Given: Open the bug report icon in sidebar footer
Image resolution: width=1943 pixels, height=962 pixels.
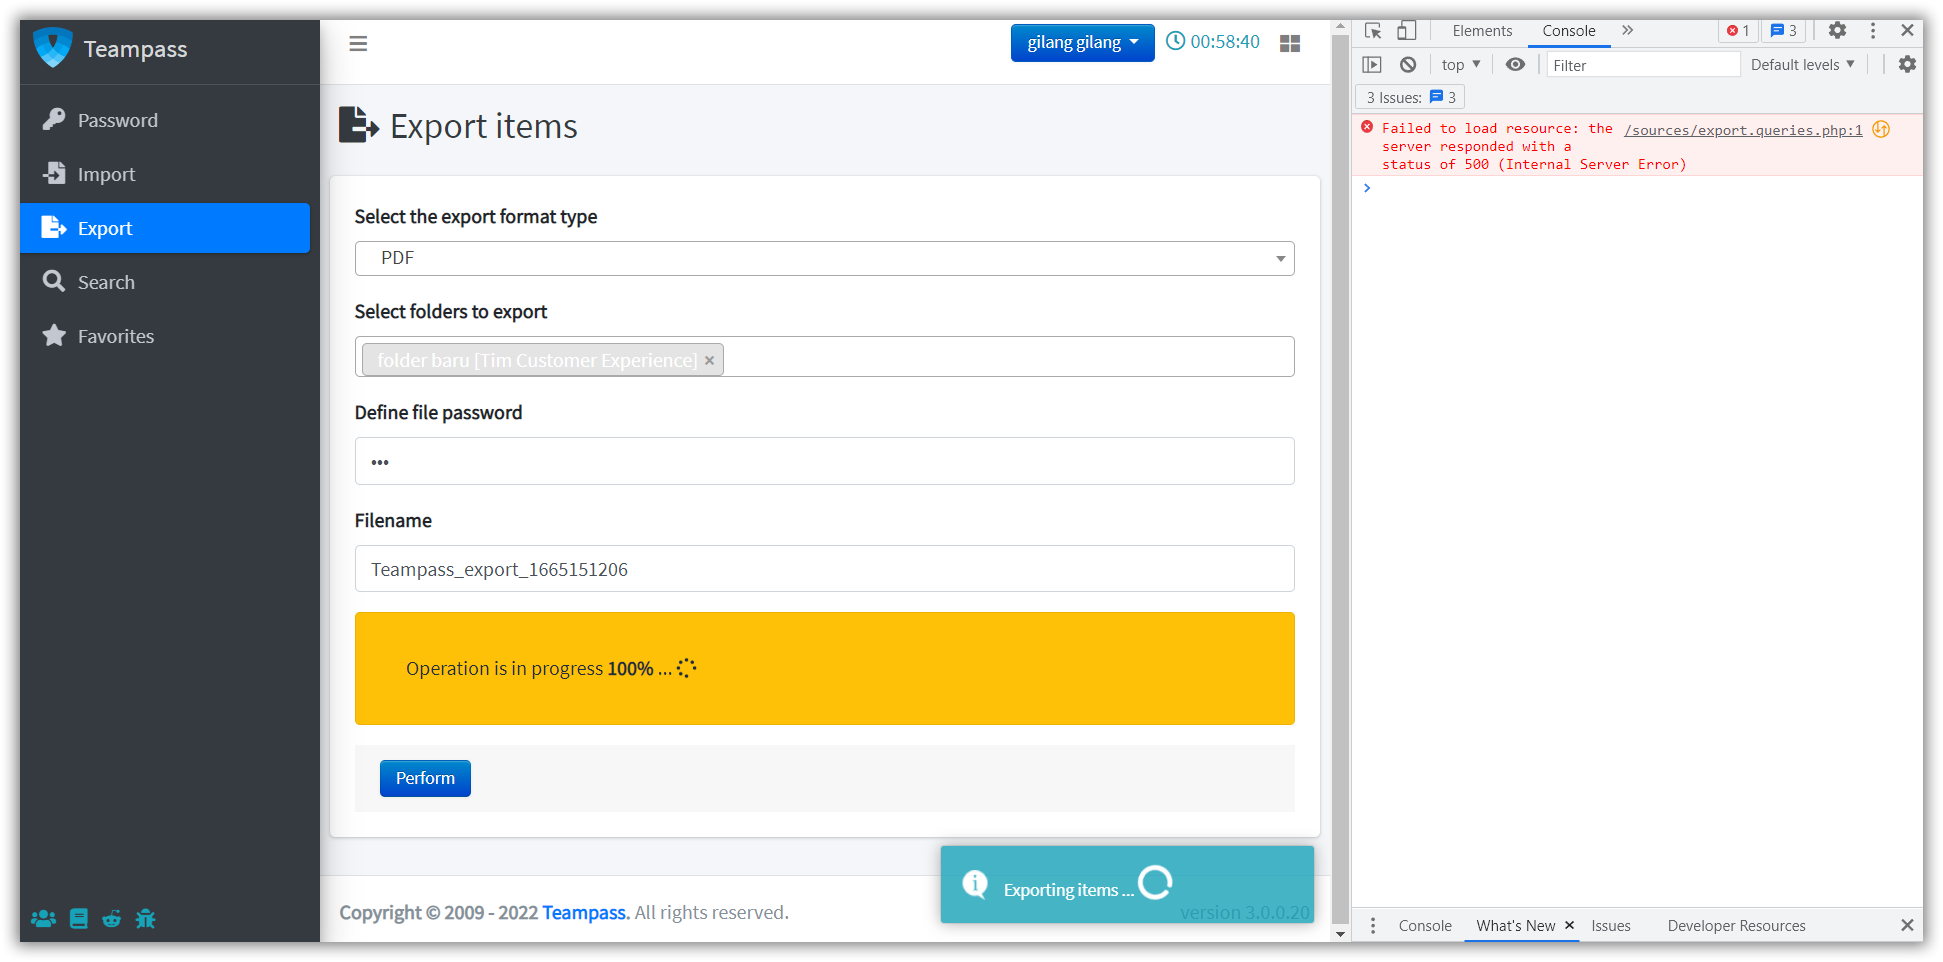Looking at the screenshot, I should click(146, 918).
